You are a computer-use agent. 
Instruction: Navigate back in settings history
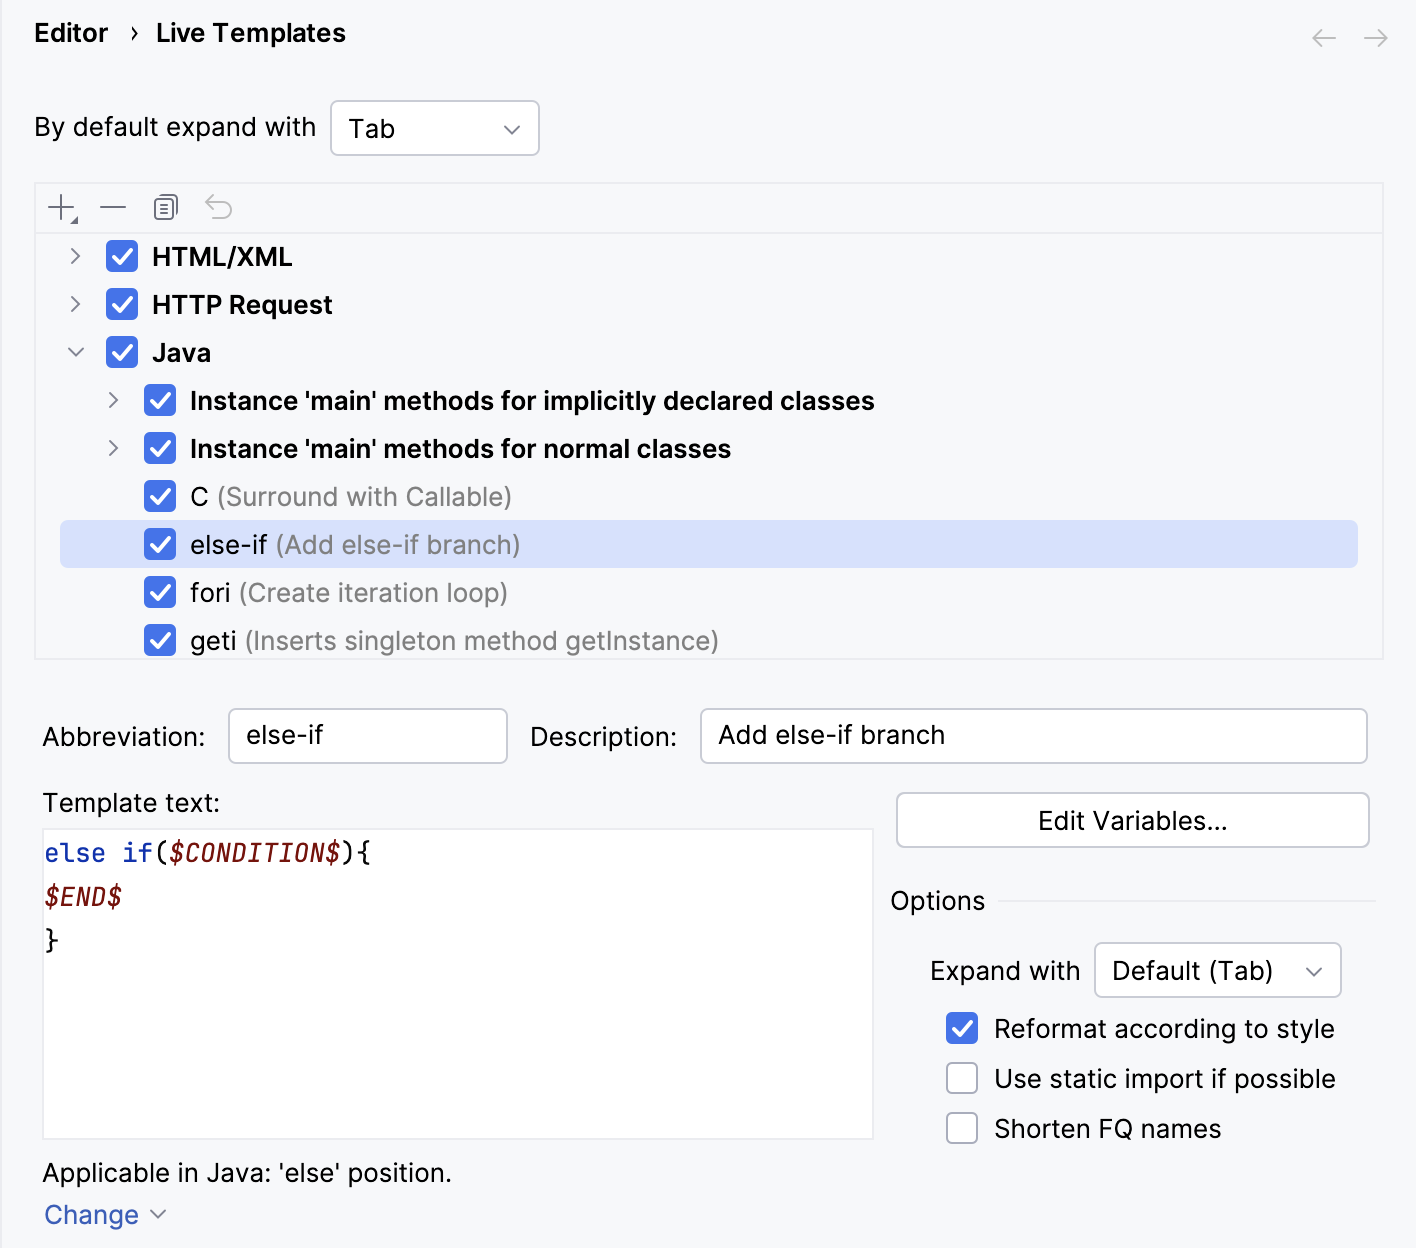(x=1323, y=37)
